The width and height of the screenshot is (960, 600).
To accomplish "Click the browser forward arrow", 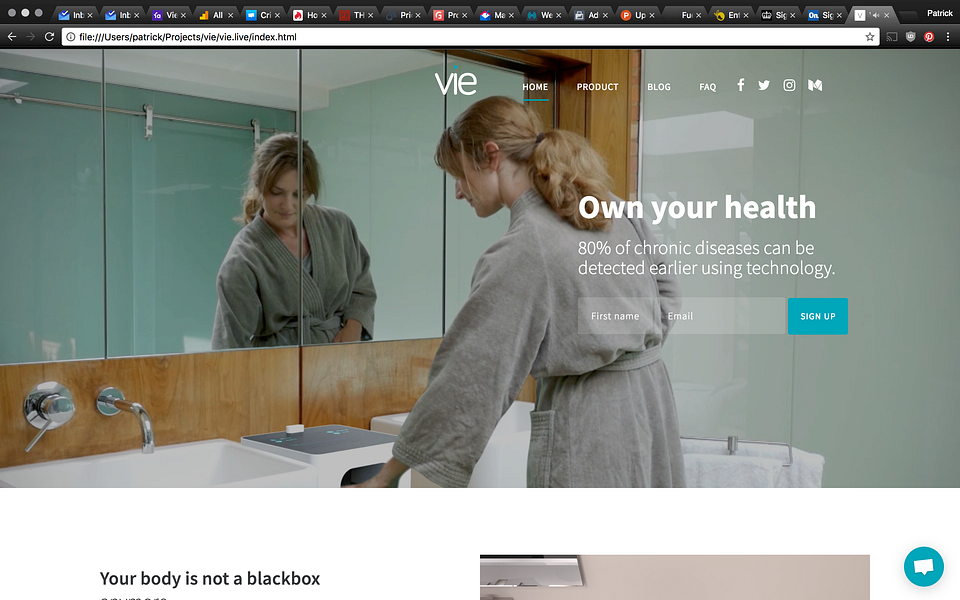I will 31,37.
